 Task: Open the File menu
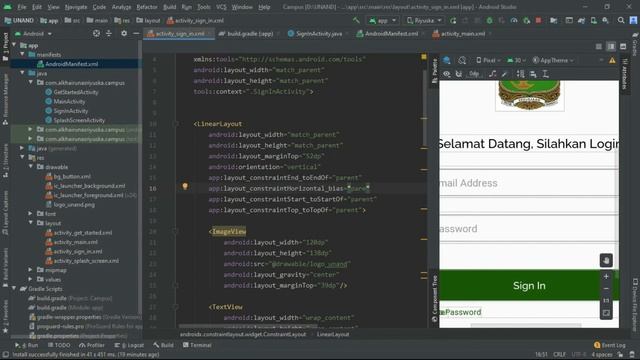point(22,7)
